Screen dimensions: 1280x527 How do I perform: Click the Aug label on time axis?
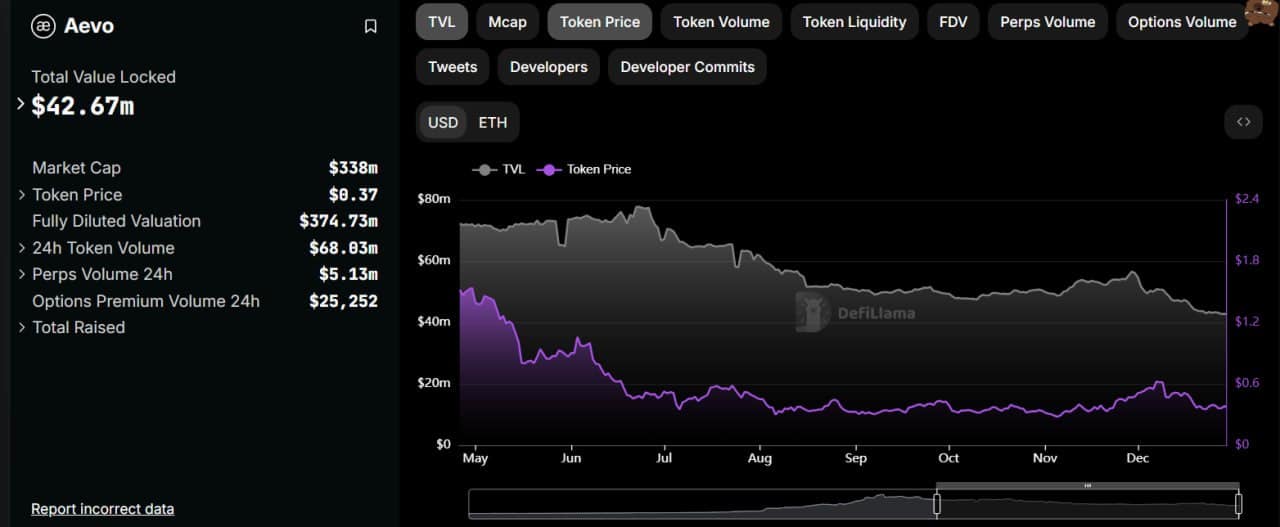[760, 458]
